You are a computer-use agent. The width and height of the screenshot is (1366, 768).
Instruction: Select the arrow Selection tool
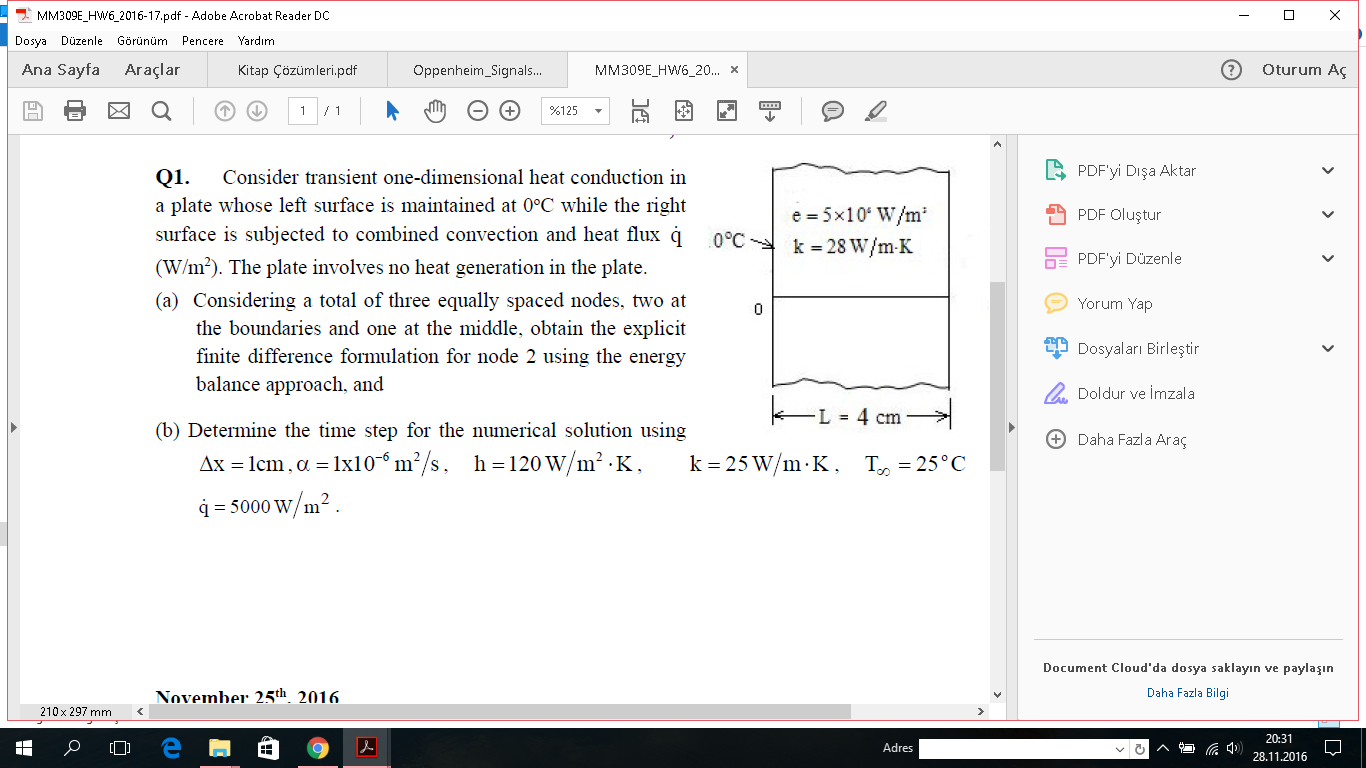(x=392, y=111)
